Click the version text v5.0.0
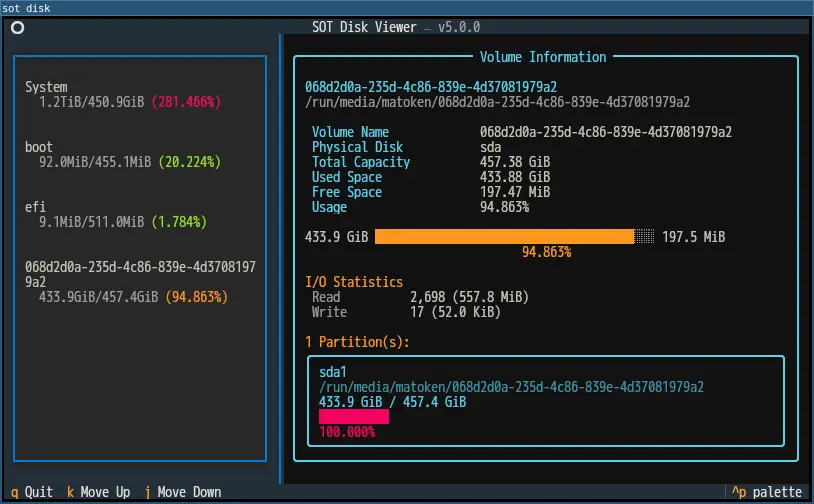This screenshot has width=814, height=504. [459, 27]
